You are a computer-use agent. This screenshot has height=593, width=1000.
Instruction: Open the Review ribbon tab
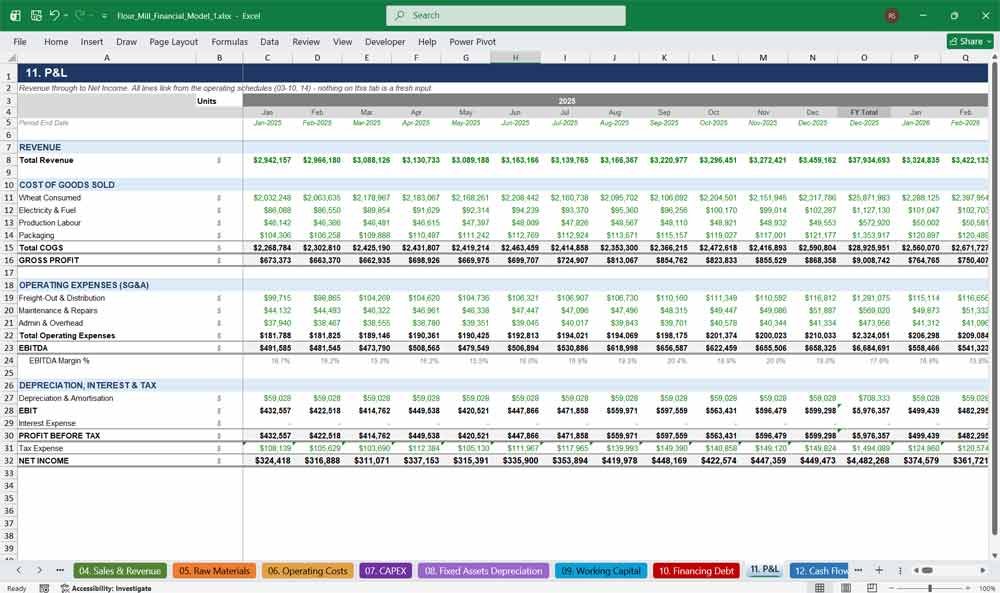306,41
